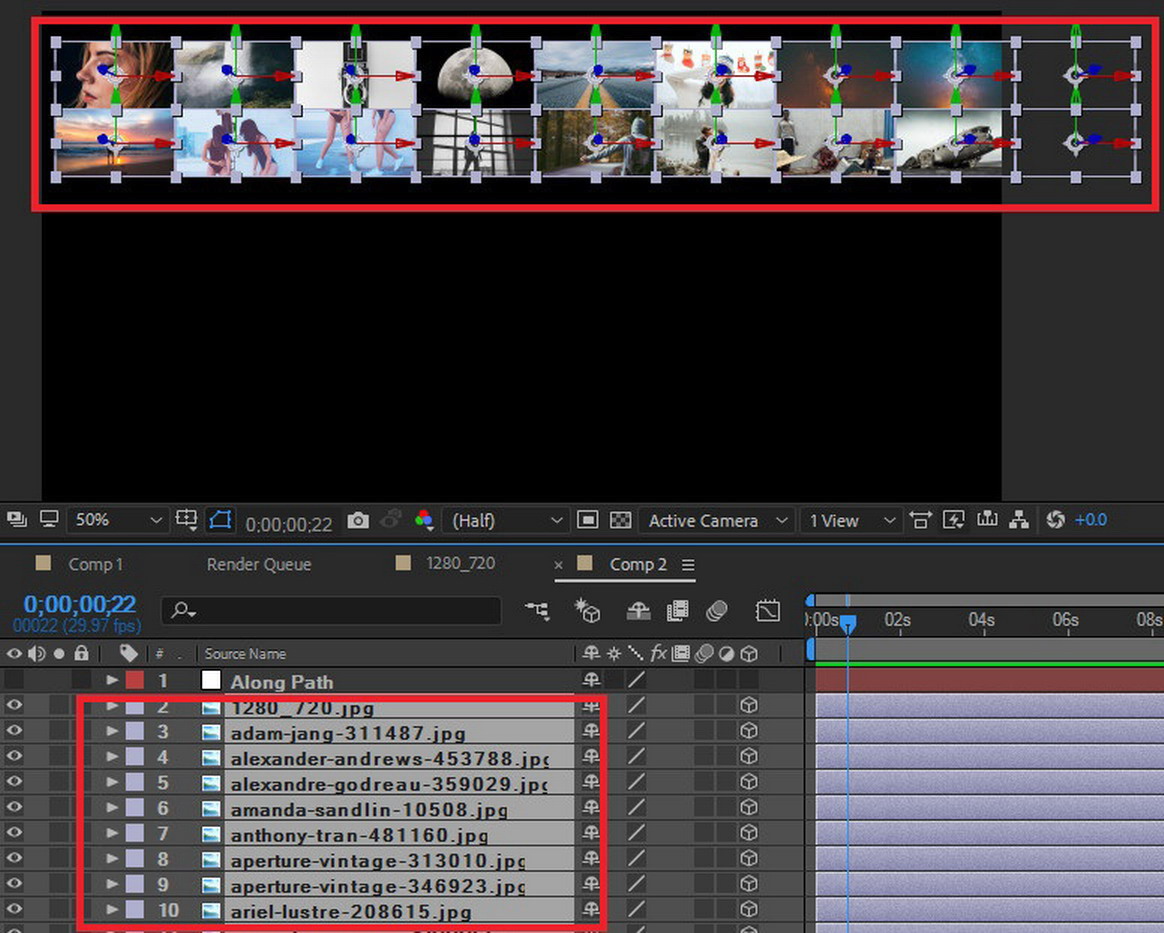Screen dimensions: 1164x933
Task: Toggle Region of Interest button
Action: tap(587, 520)
